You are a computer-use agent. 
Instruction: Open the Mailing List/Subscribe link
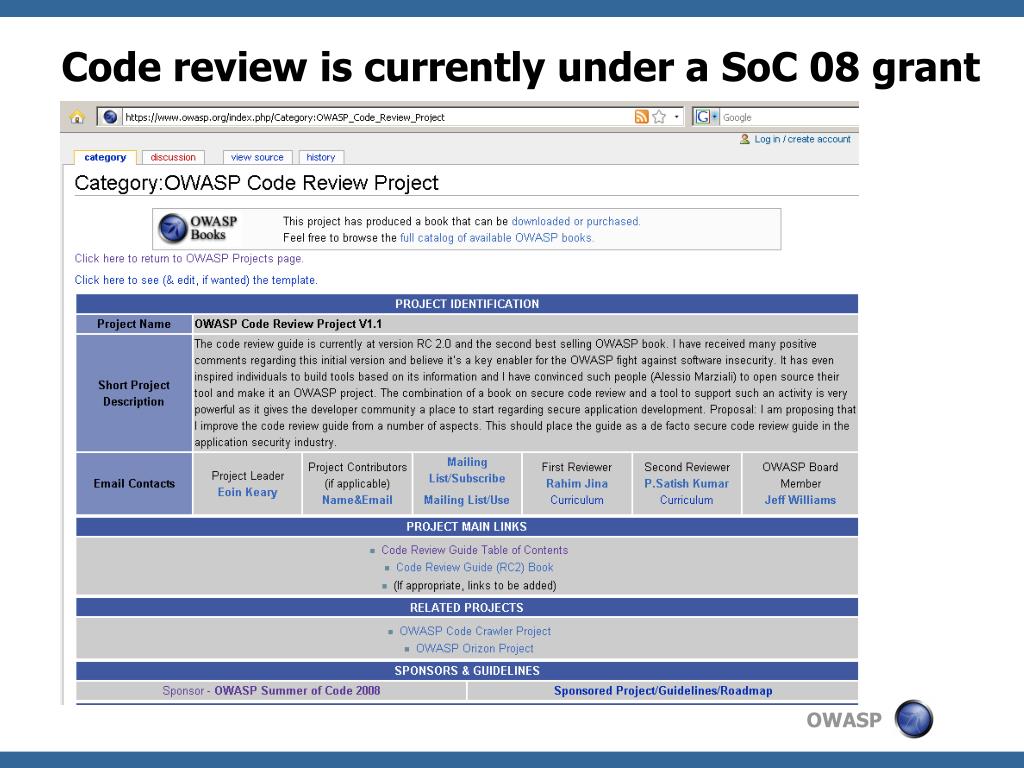(x=467, y=470)
